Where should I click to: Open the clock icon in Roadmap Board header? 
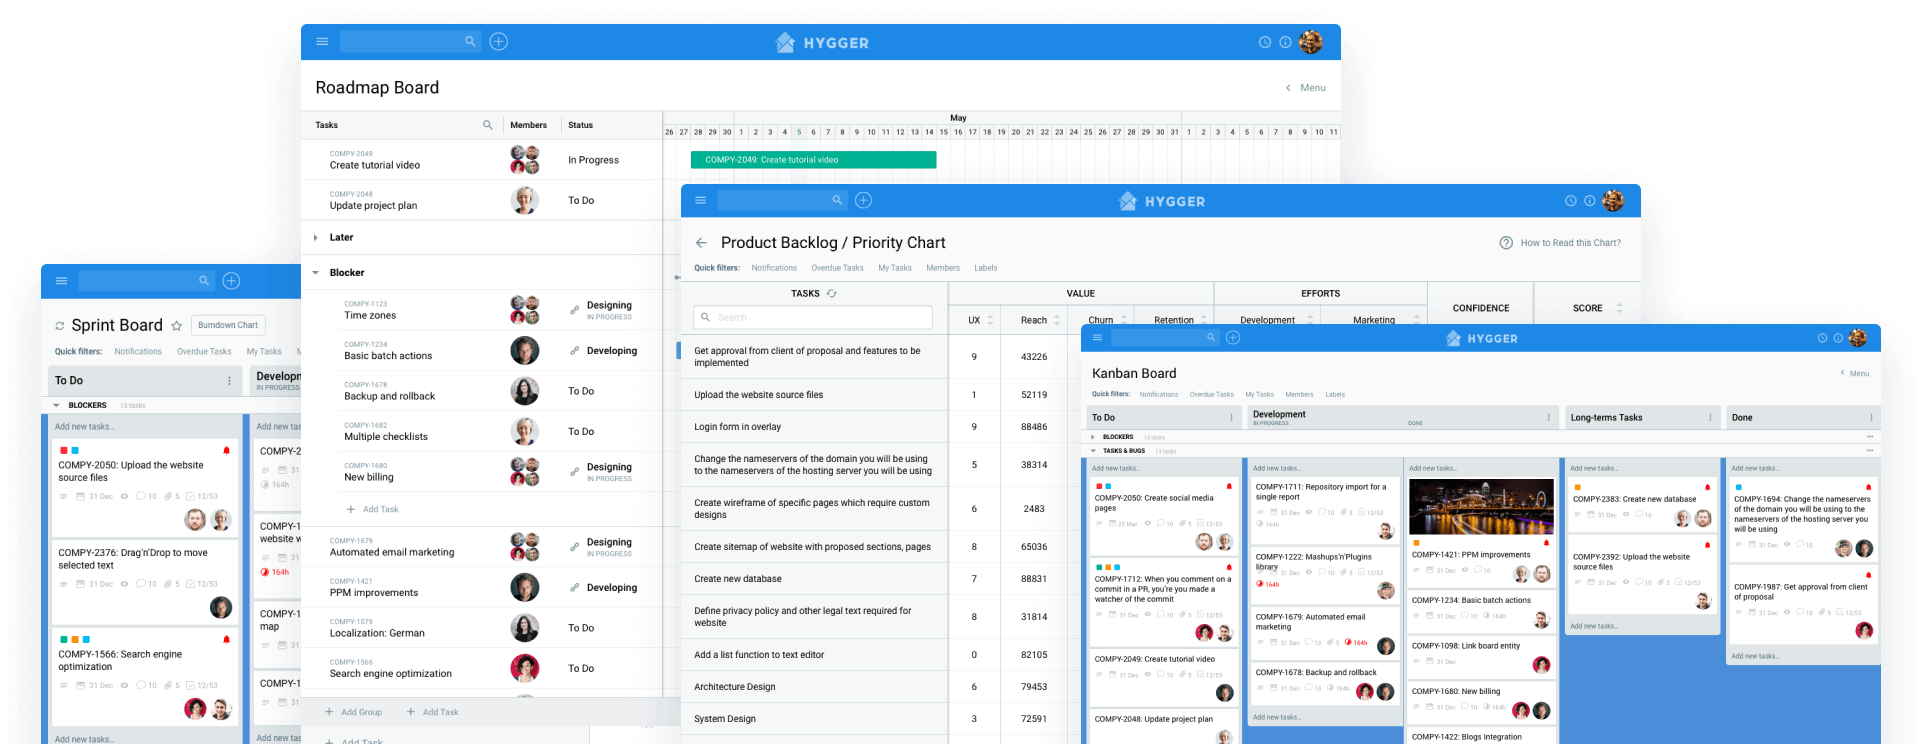(x=1264, y=42)
